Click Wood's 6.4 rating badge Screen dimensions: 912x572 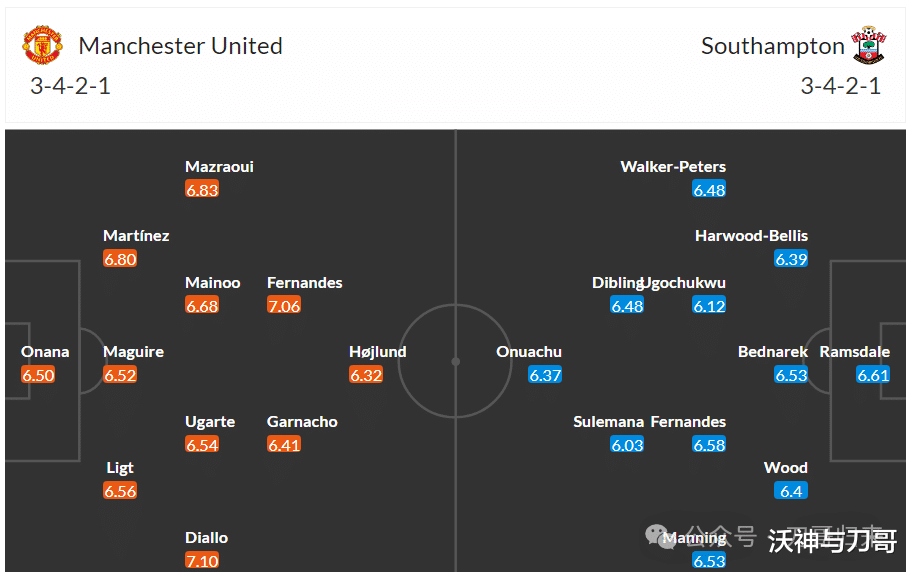[790, 491]
